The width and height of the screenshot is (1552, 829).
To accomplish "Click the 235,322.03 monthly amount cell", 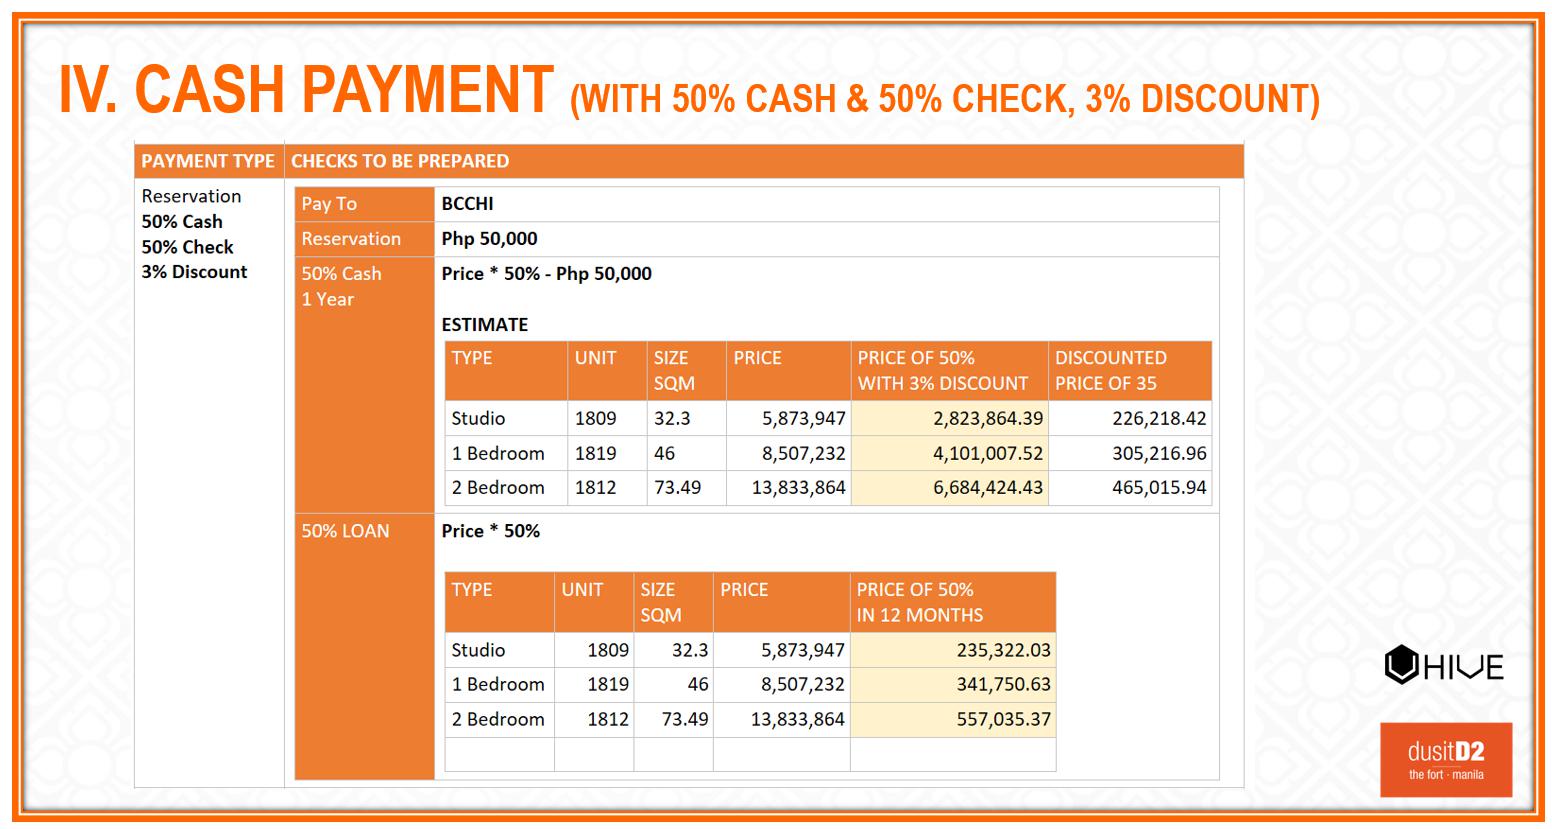I will click(x=1002, y=650).
